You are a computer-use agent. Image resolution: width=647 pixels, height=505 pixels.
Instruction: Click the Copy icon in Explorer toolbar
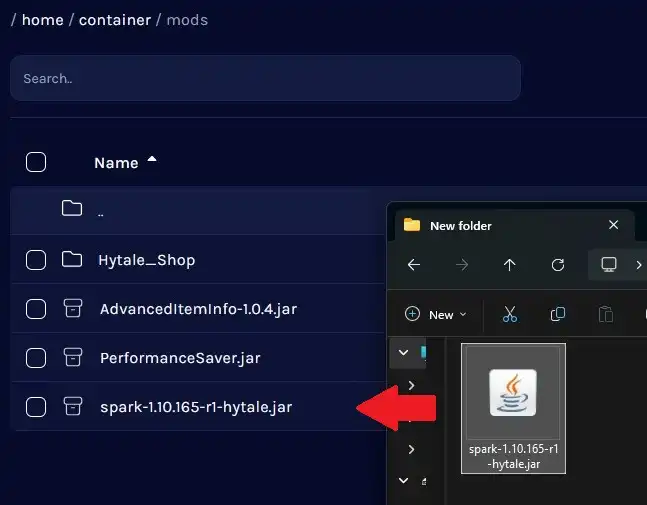pyautogui.click(x=558, y=314)
